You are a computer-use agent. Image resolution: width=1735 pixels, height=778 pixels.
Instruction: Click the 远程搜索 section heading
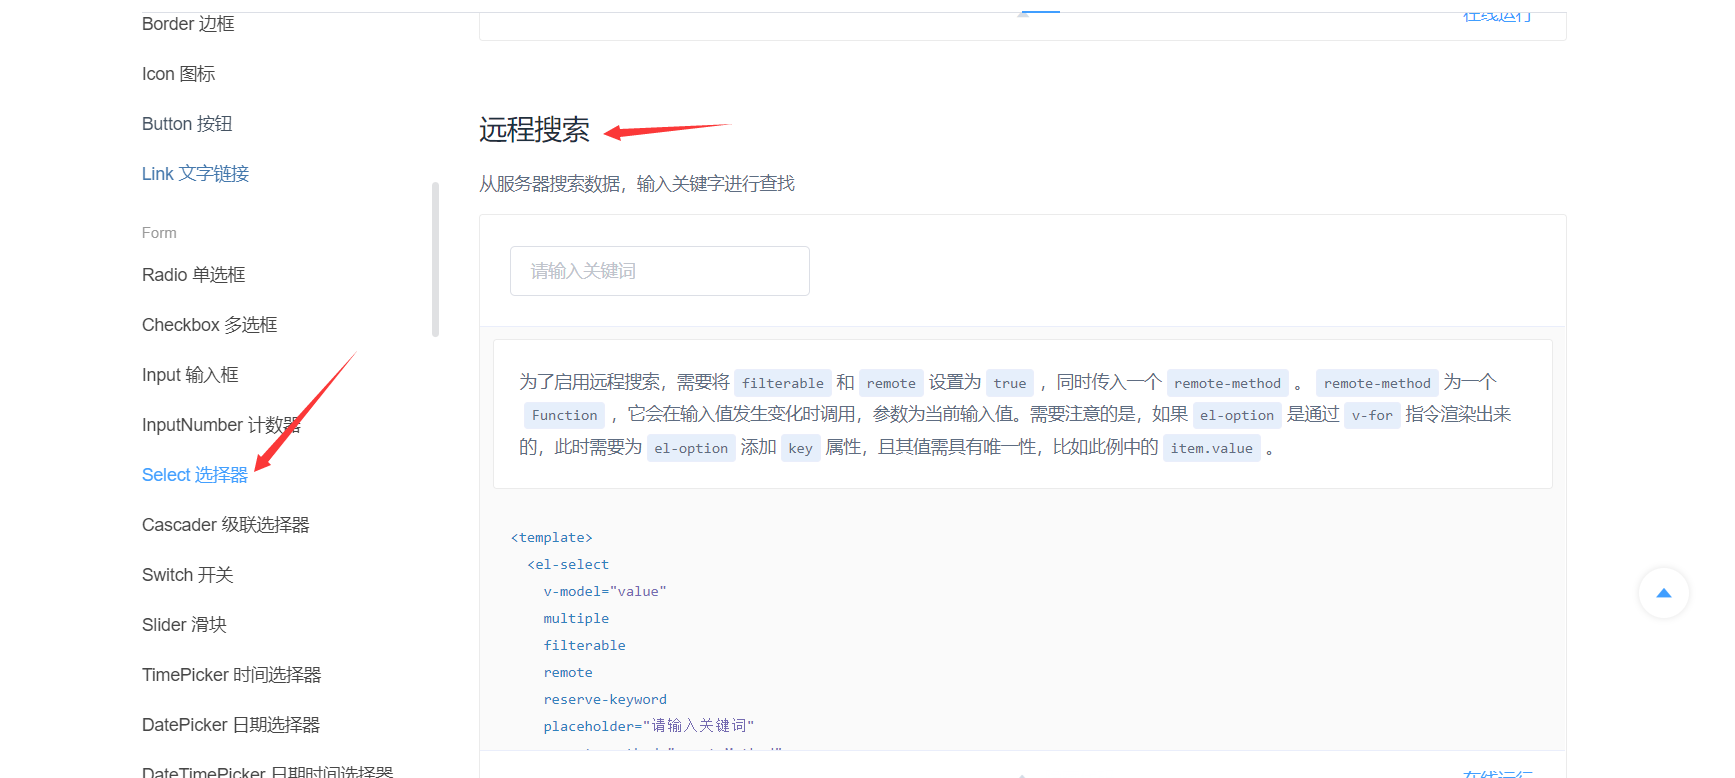(534, 130)
